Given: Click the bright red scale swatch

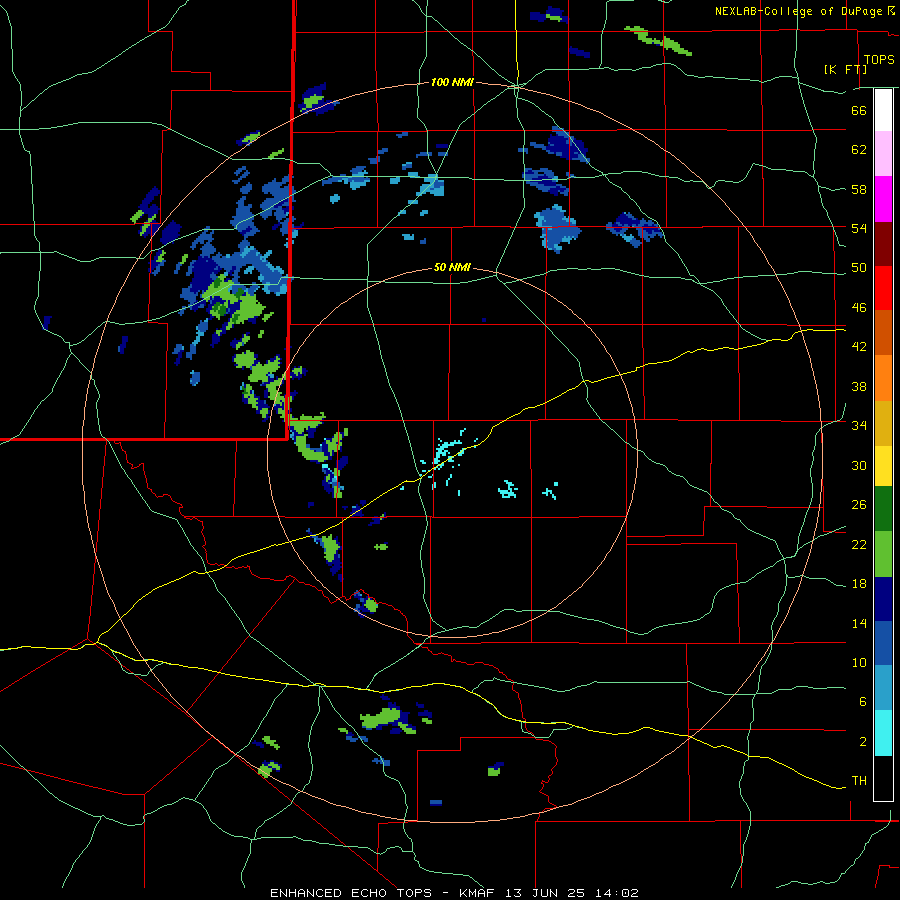Looking at the screenshot, I should [883, 288].
